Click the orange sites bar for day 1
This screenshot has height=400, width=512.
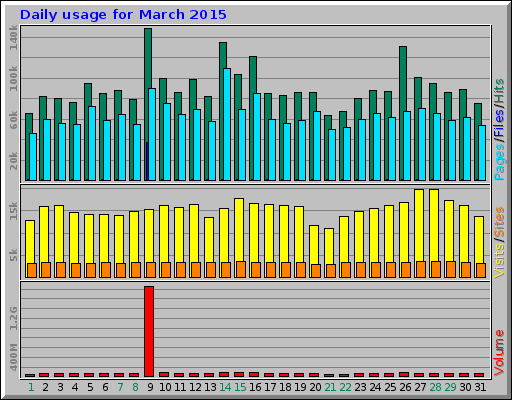click(32, 271)
